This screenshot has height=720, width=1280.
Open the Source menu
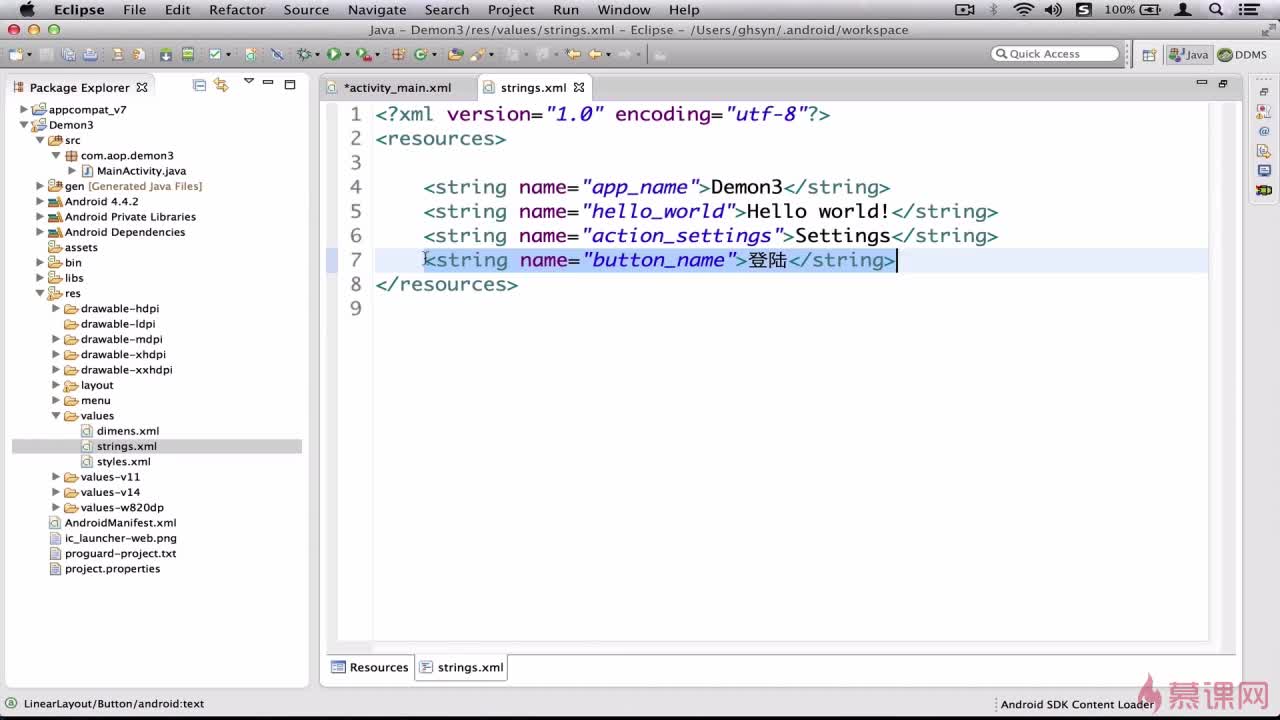(x=306, y=9)
